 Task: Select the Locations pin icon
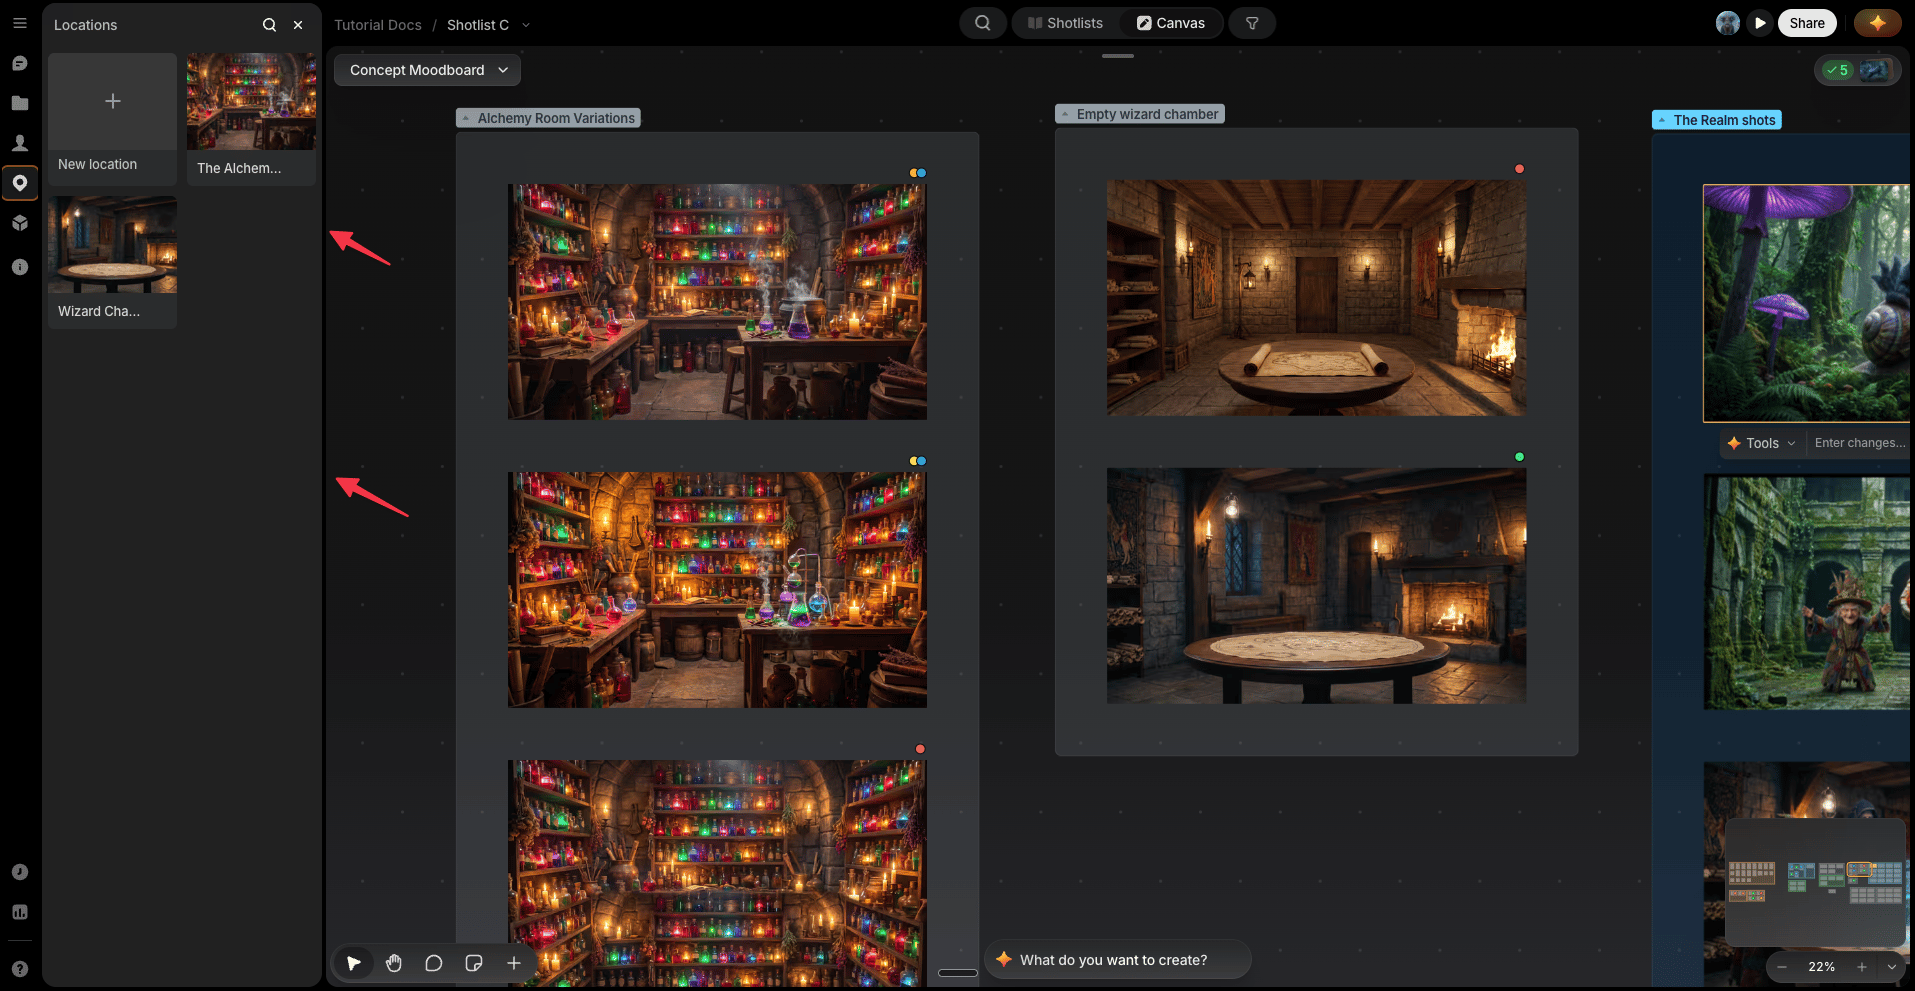tap(20, 183)
